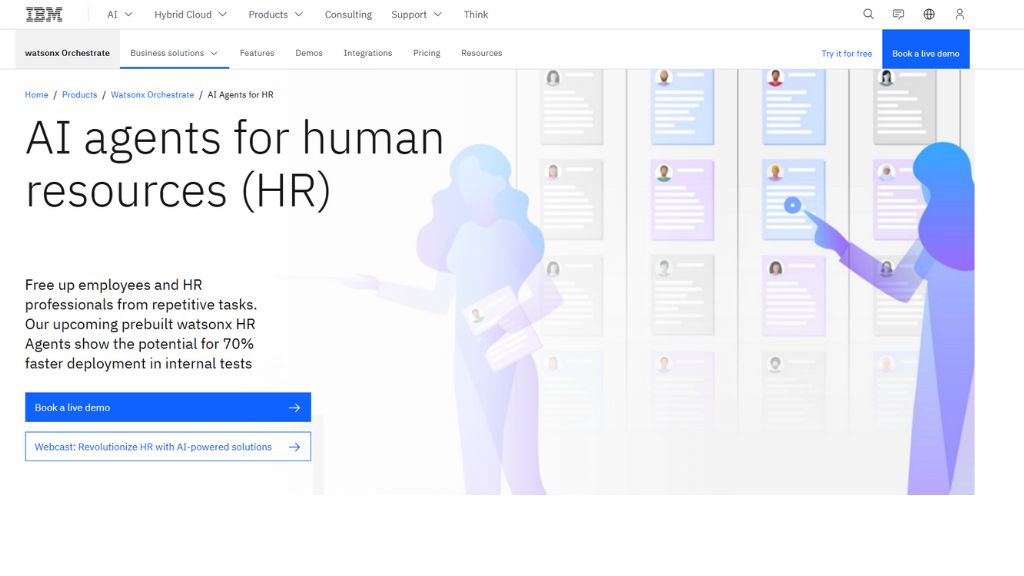Expand the Hybrid Cloud menu
Image resolution: width=1024 pixels, height=576 pixels.
pyautogui.click(x=190, y=14)
